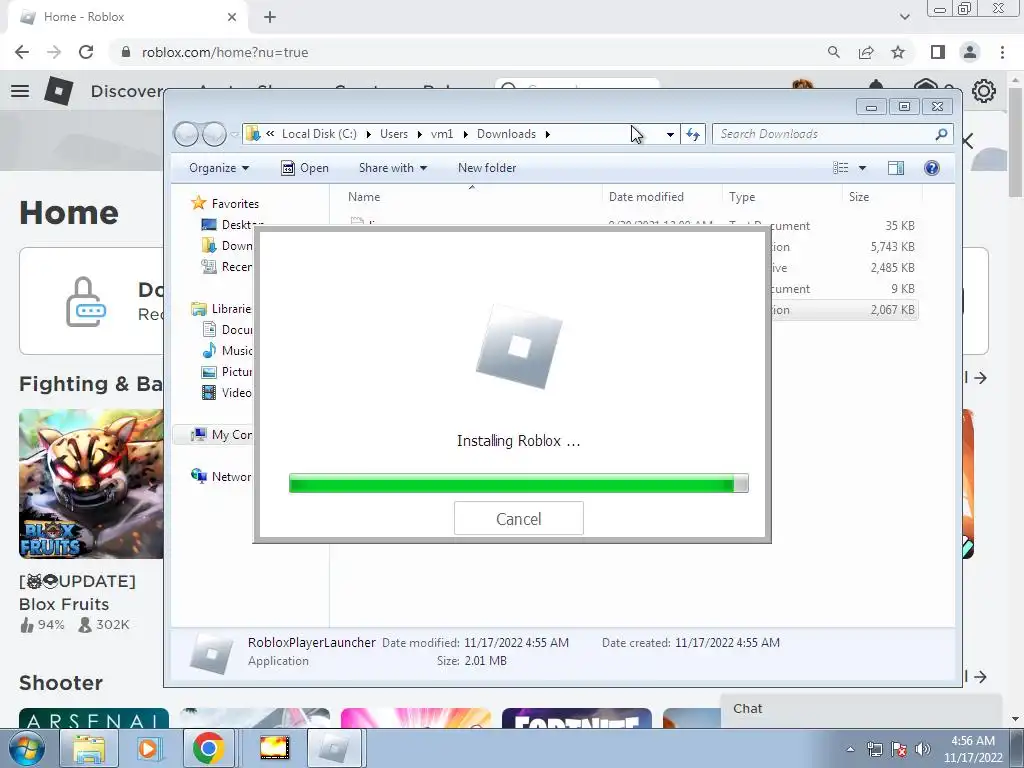Open Roblox settings gear icon

point(984,91)
